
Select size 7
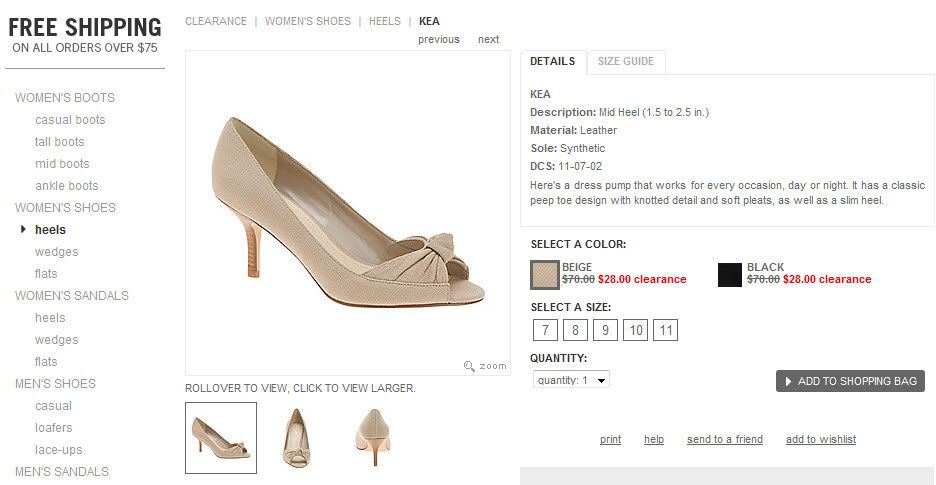[x=545, y=330]
